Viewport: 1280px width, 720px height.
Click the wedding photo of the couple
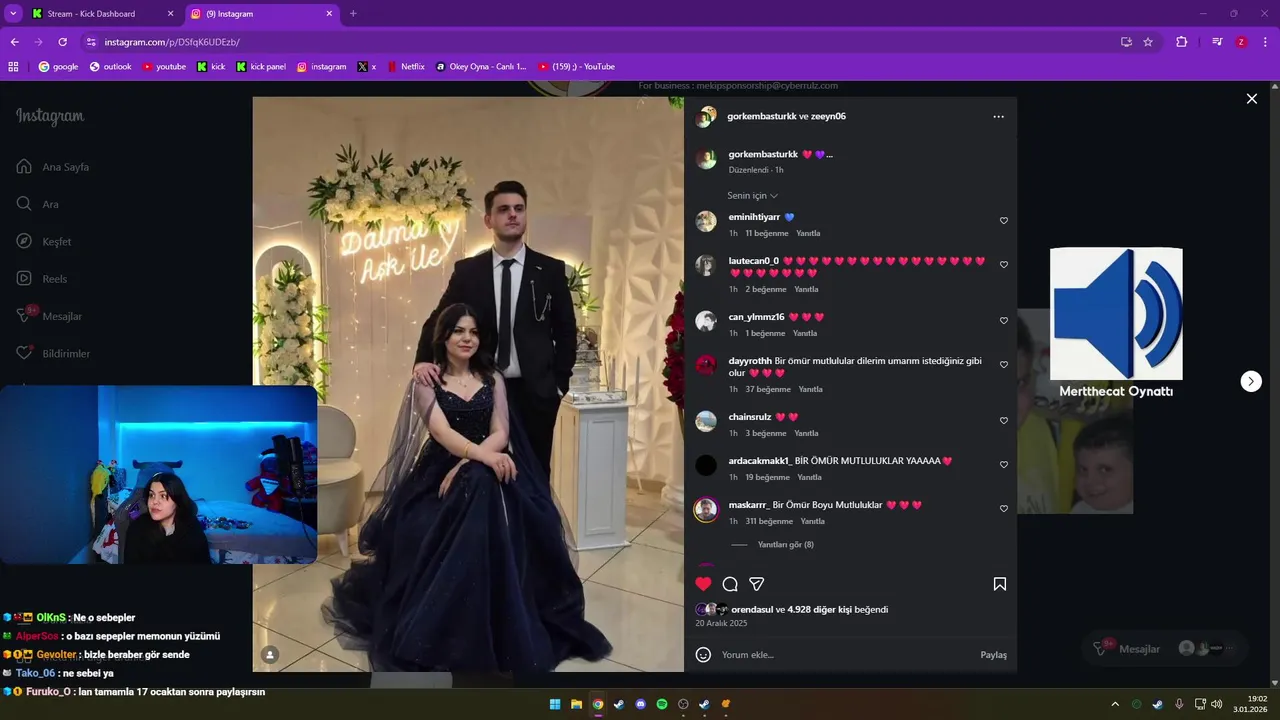coord(468,384)
